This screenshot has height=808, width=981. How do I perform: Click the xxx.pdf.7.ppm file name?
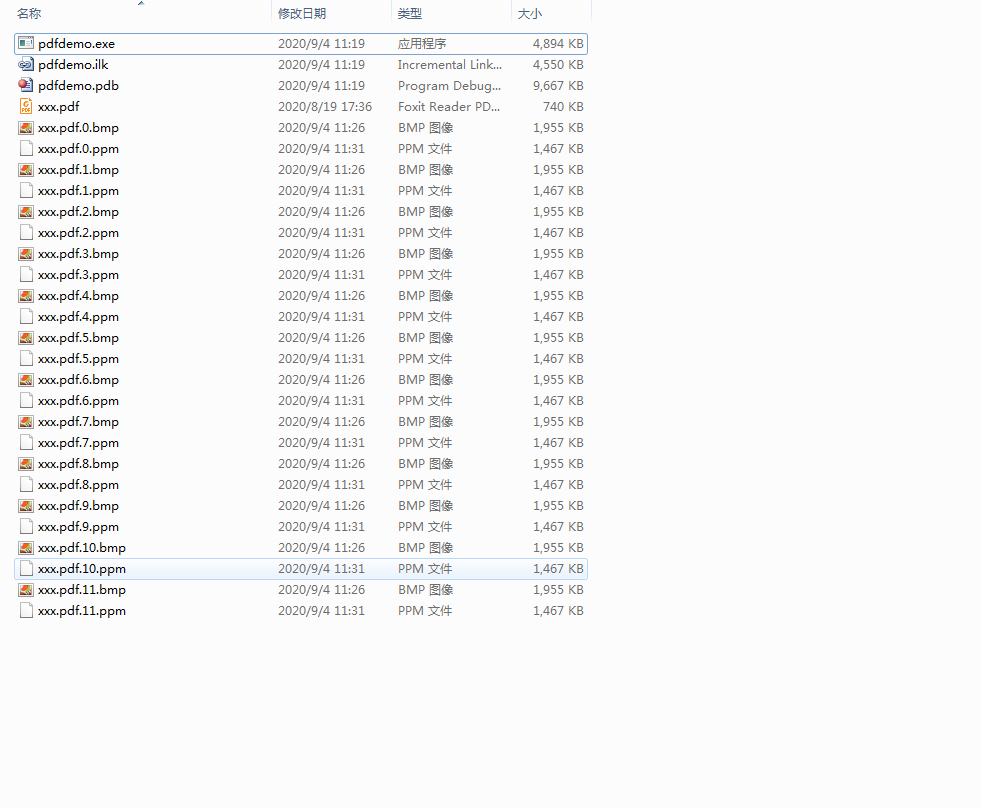pyautogui.click(x=78, y=442)
